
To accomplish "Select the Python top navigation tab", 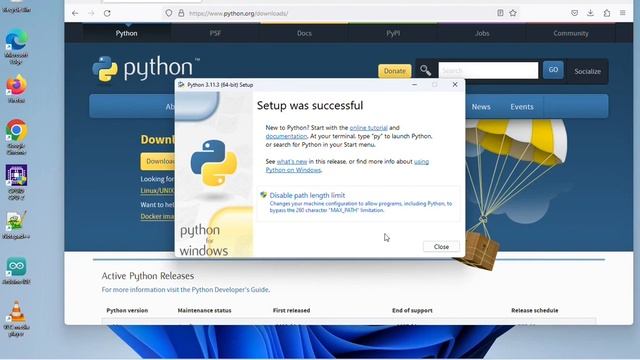I will [127, 33].
